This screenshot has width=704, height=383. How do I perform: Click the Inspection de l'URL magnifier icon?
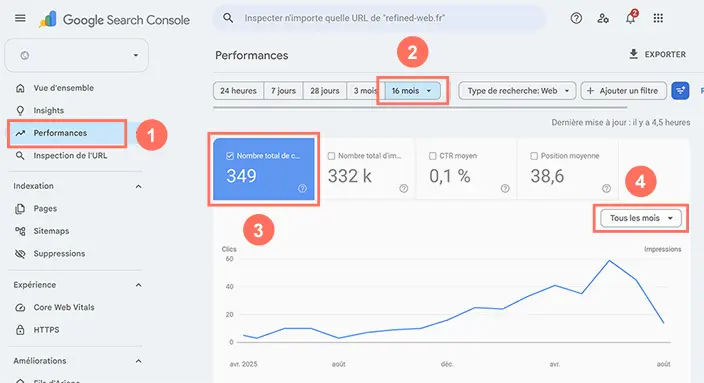click(x=20, y=156)
